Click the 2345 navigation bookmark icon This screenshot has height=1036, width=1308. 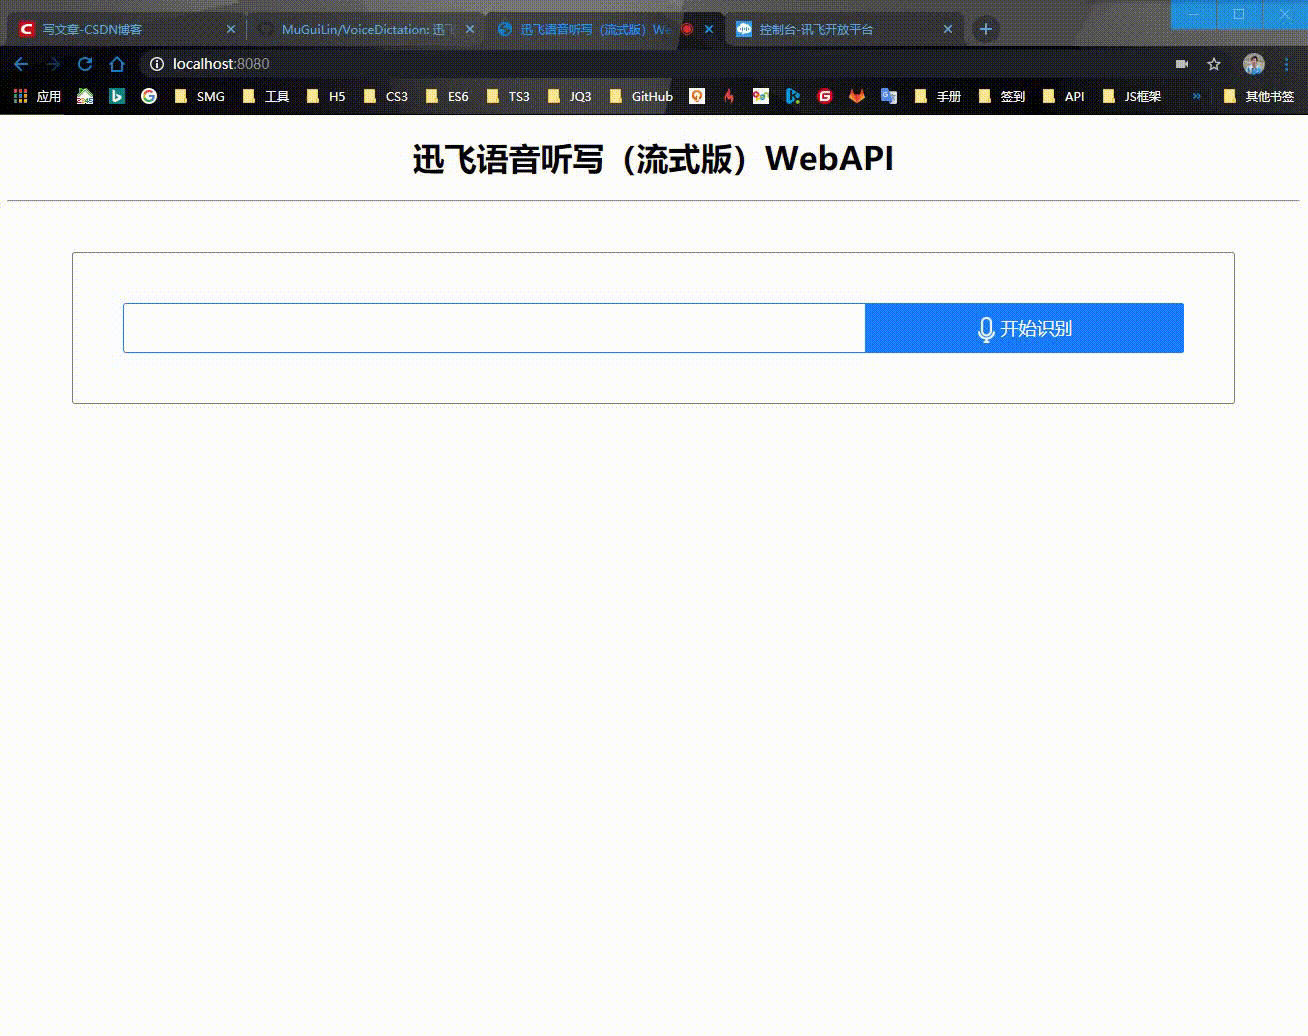coord(85,96)
